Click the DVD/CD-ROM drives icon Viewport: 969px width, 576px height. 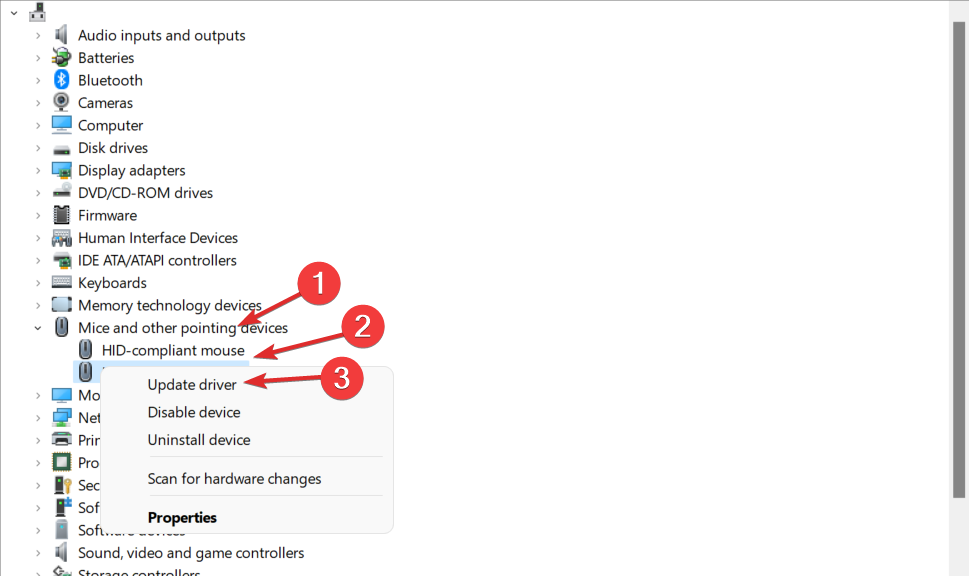[61, 193]
